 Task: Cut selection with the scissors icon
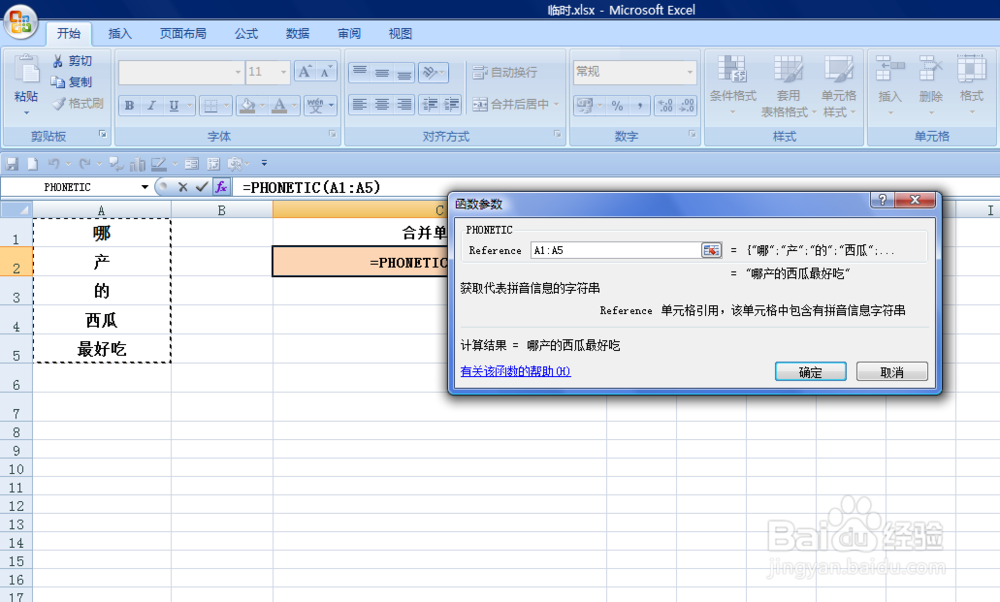[x=72, y=61]
